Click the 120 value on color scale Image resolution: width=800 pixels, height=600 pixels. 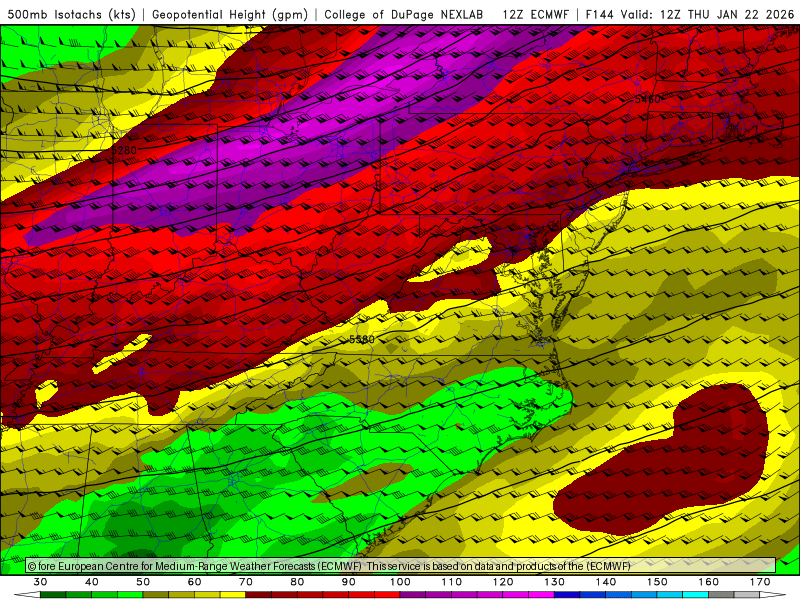[503, 582]
